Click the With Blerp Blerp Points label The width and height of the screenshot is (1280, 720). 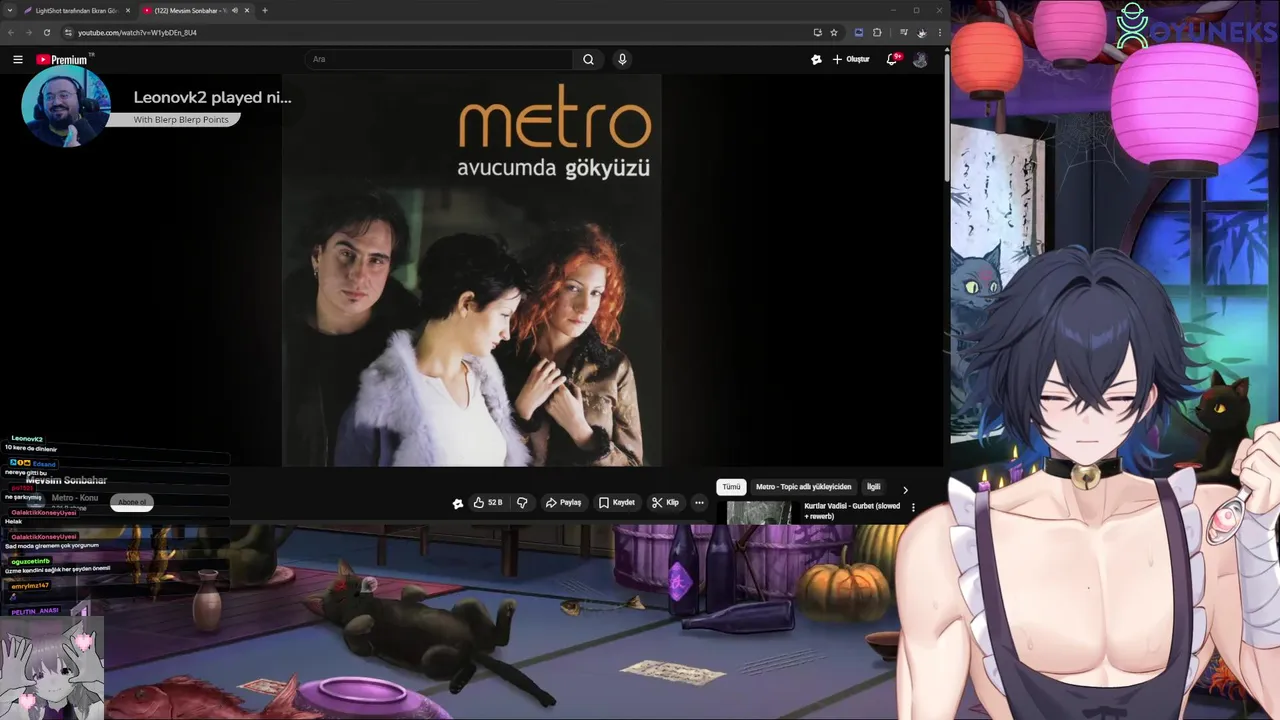(x=181, y=120)
